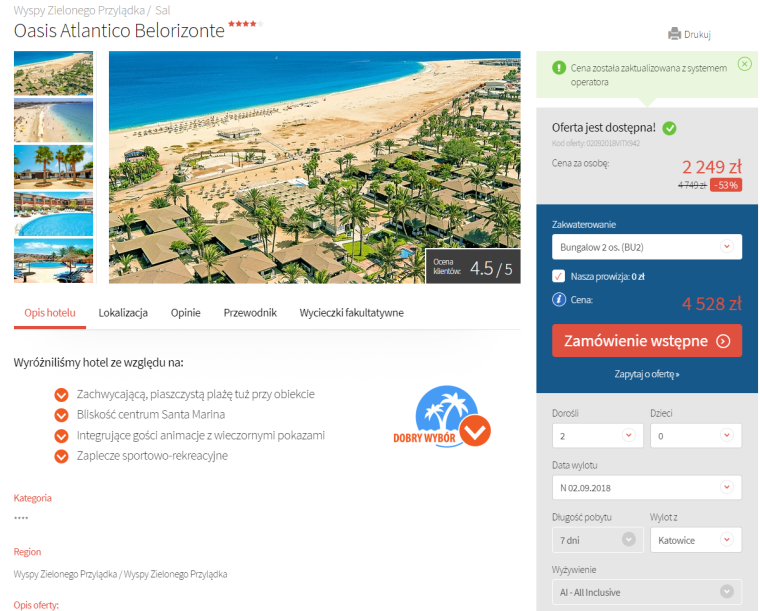
Task: Open the Dzieci count dropdown
Action: (x=695, y=435)
